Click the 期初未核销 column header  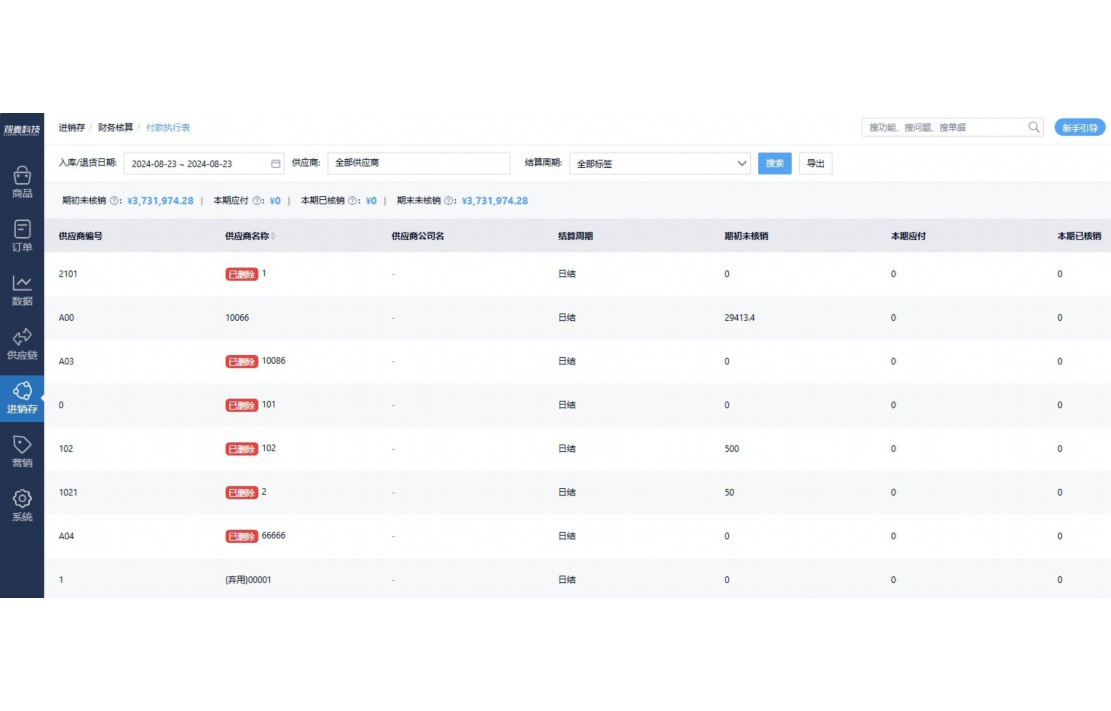(x=746, y=236)
